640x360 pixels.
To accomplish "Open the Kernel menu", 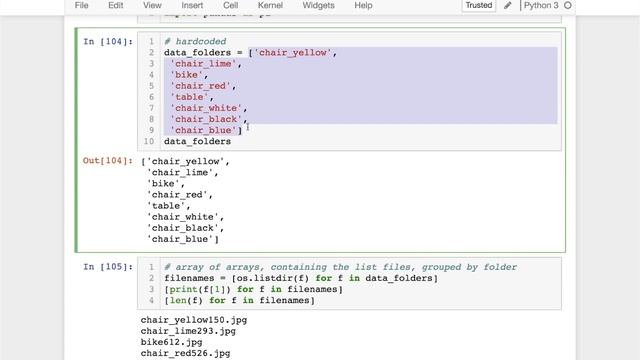I will pyautogui.click(x=270, y=5).
